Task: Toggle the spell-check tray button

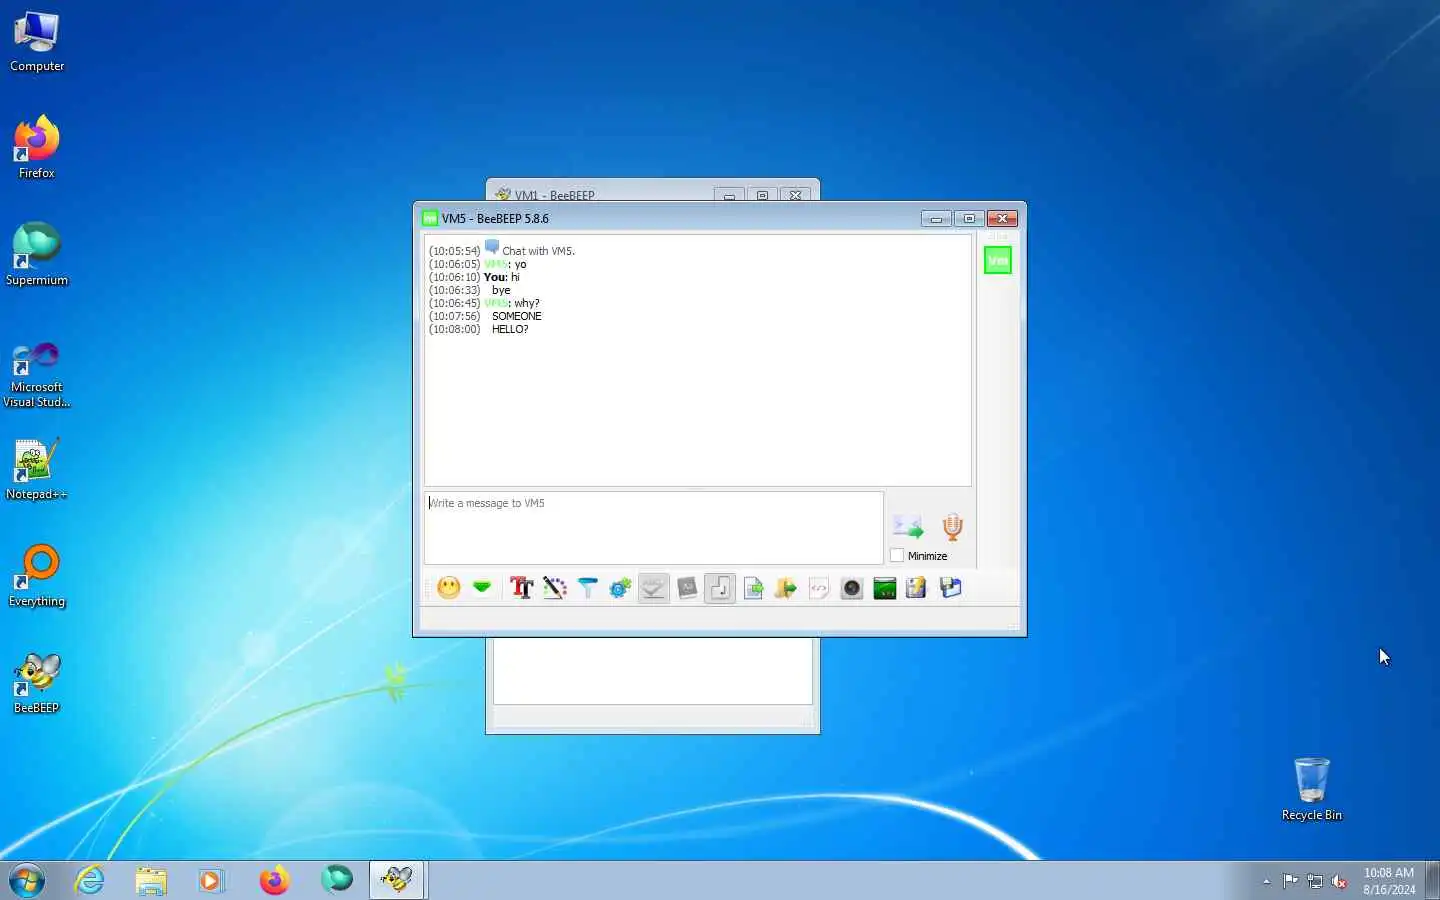Action: [x=653, y=588]
